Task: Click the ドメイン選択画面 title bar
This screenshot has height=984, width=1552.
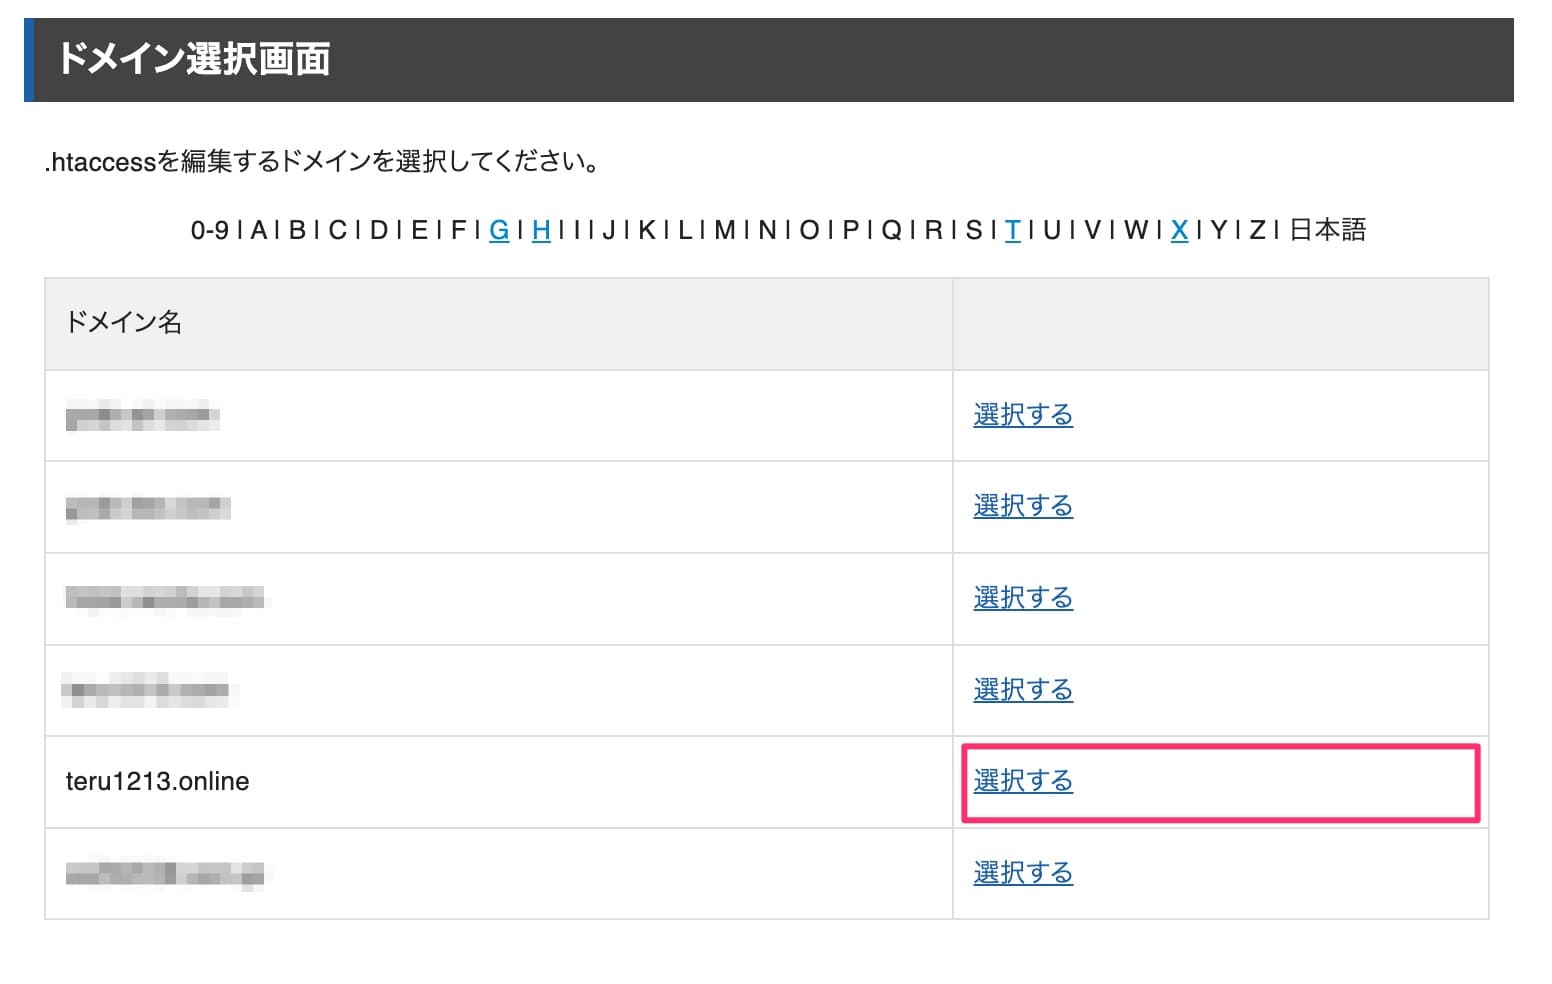Action: pos(196,60)
